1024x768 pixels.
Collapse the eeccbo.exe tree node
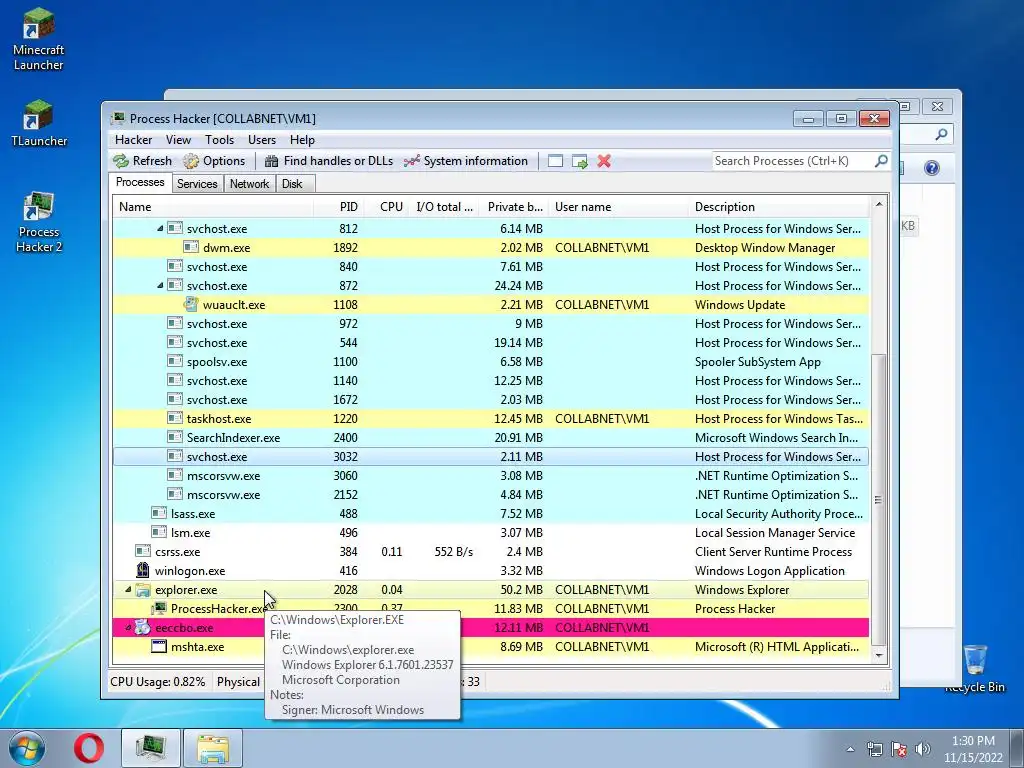(x=128, y=628)
